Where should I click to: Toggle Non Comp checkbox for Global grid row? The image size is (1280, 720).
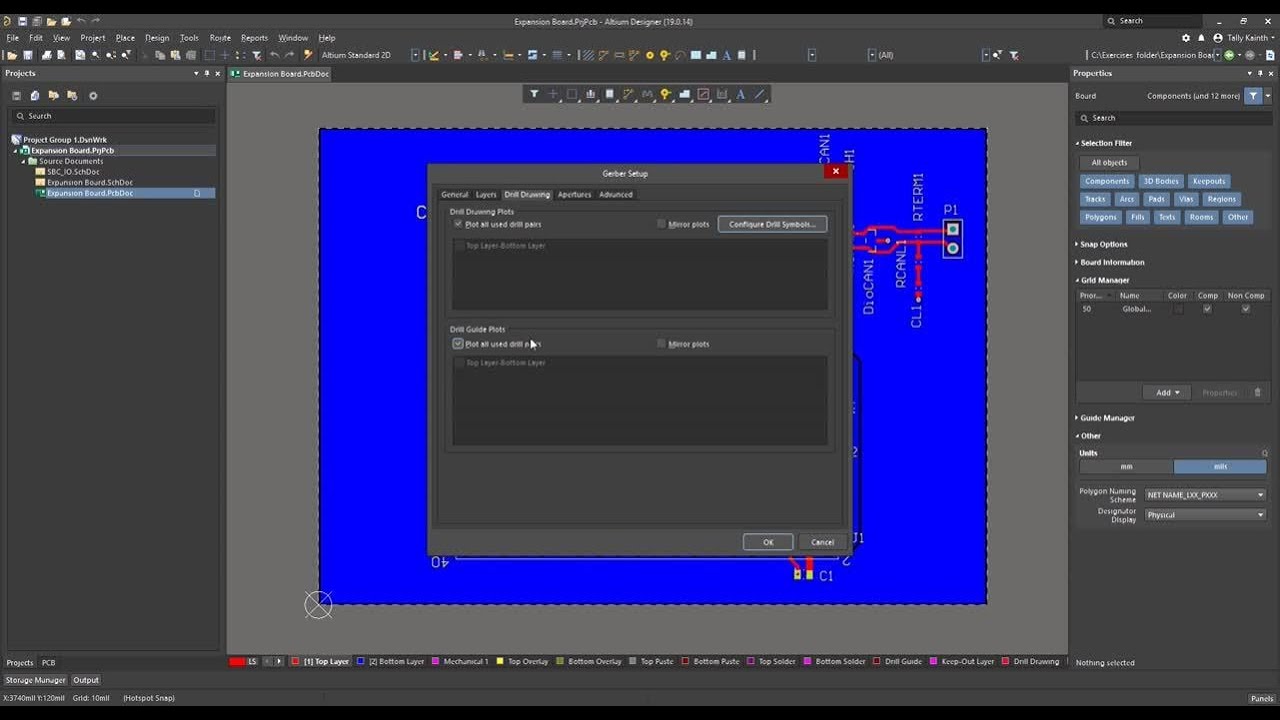click(1246, 309)
